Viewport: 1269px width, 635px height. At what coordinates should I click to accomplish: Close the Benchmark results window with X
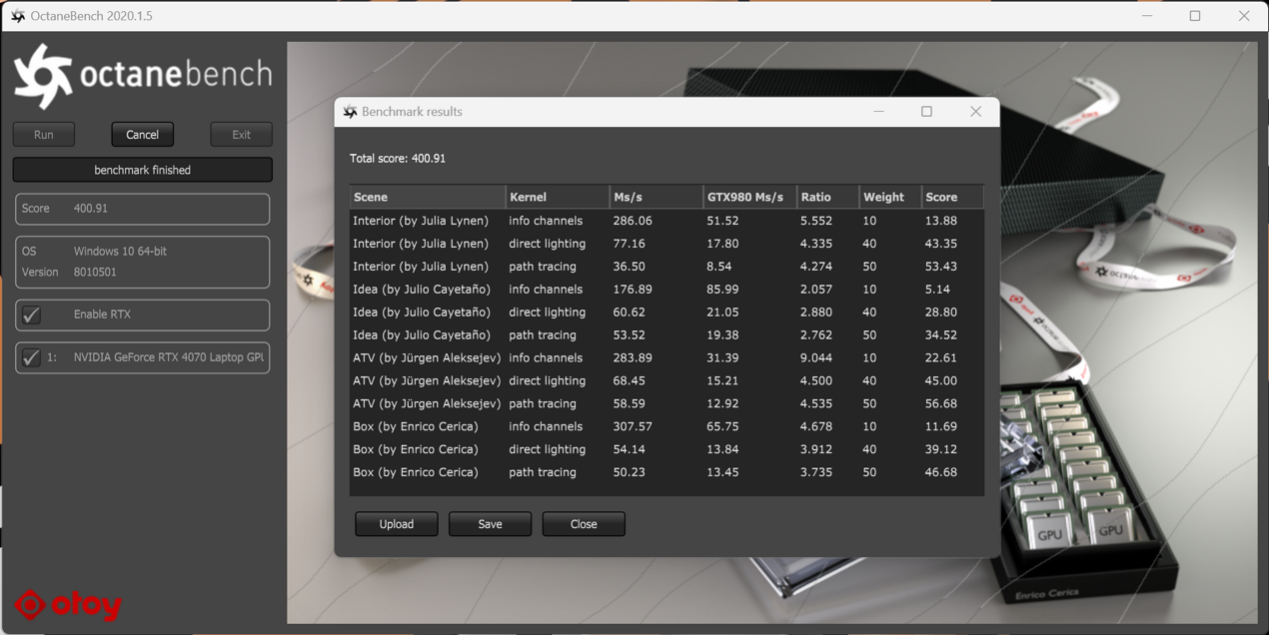975,112
